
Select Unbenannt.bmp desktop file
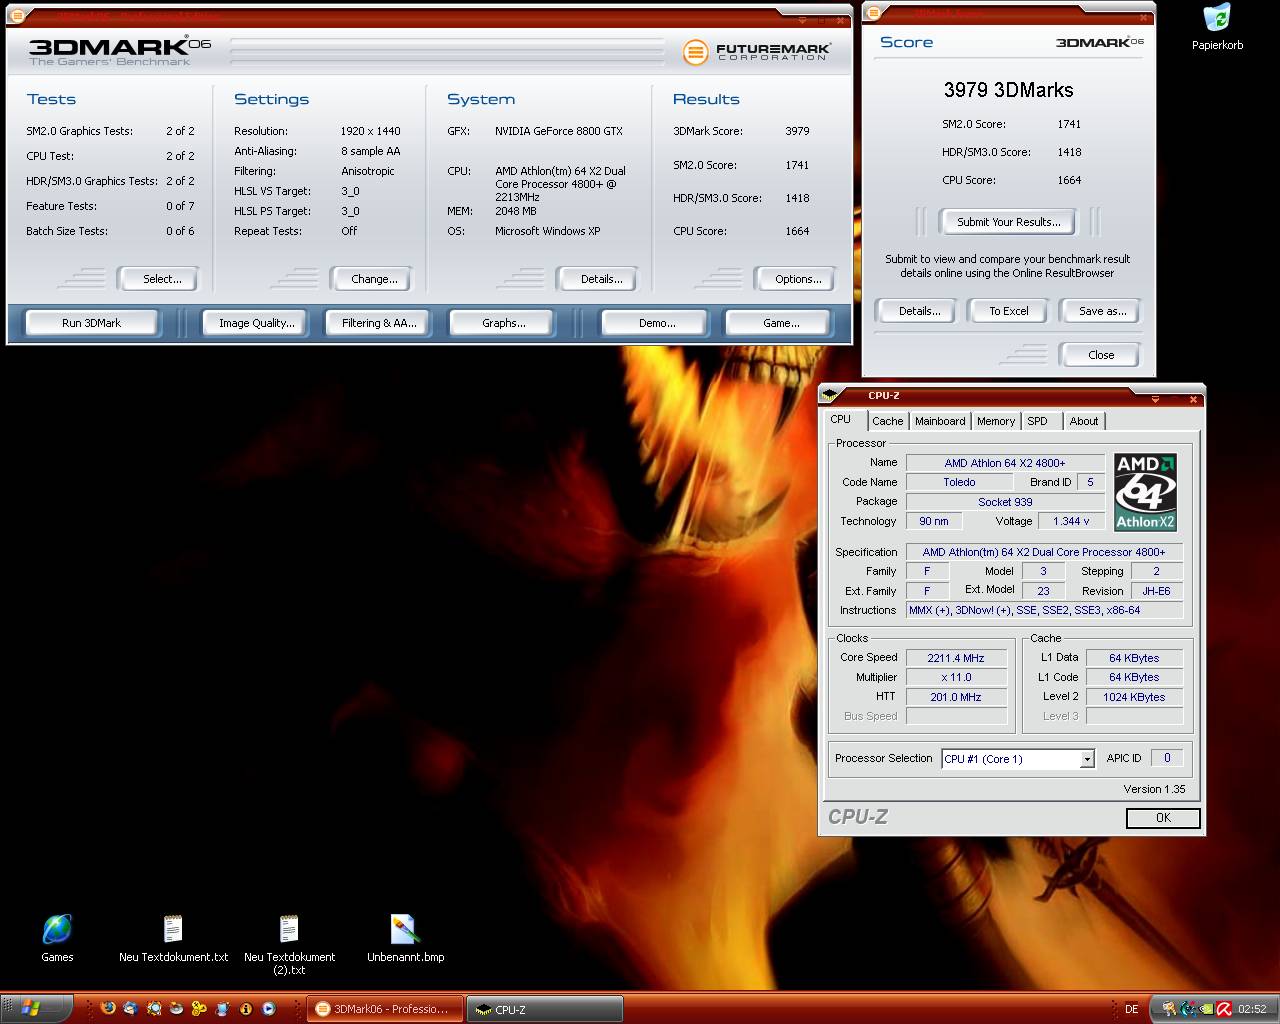405,938
